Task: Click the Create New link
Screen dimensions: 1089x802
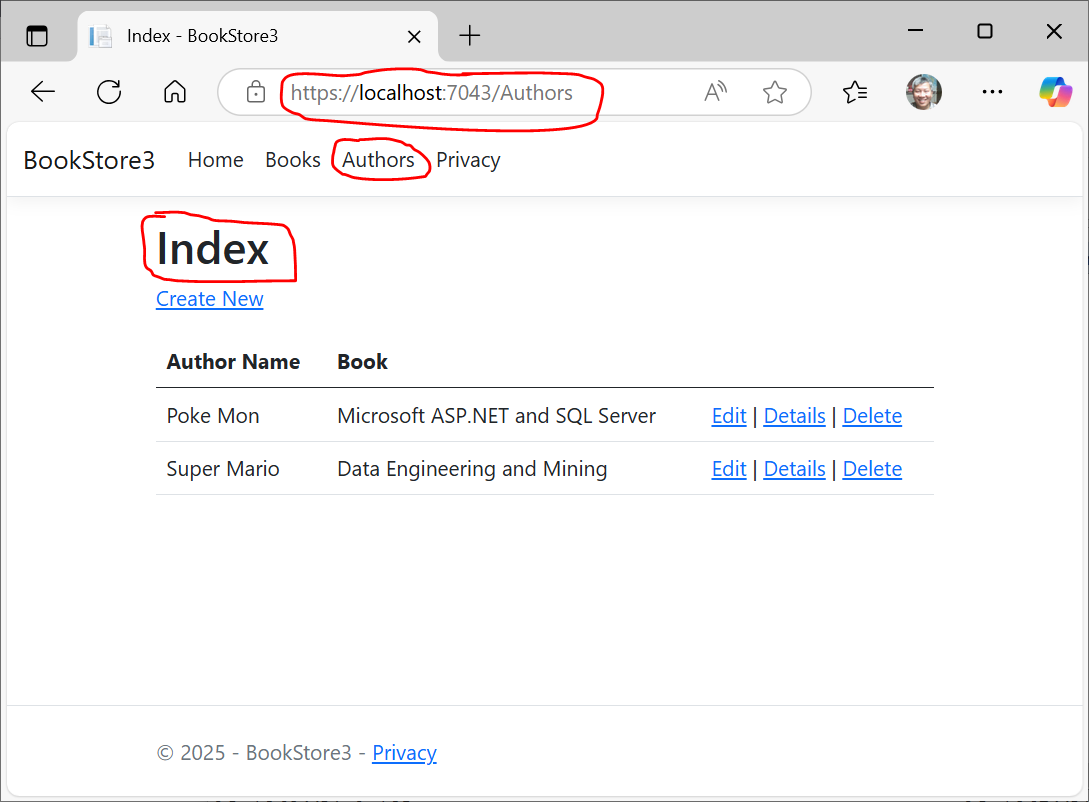Action: [210, 299]
